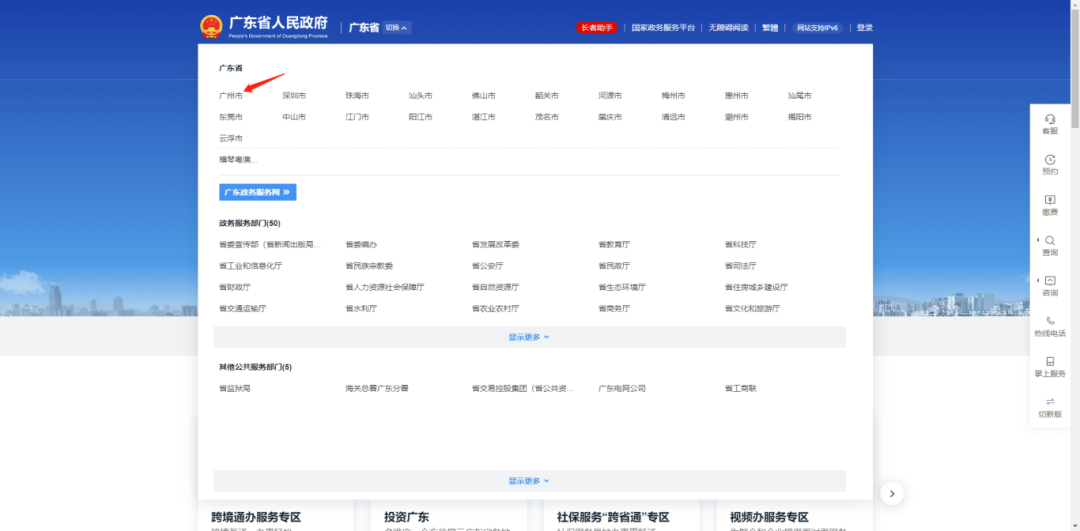Choose 茂名市 city
Viewport: 1080px width, 531px height.
[x=547, y=117]
